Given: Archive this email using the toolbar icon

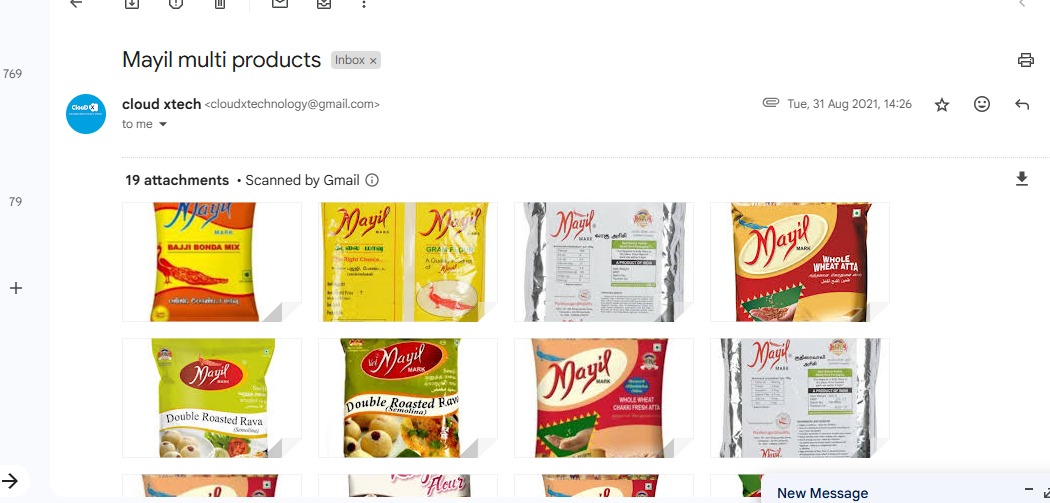Looking at the screenshot, I should click(x=133, y=3).
